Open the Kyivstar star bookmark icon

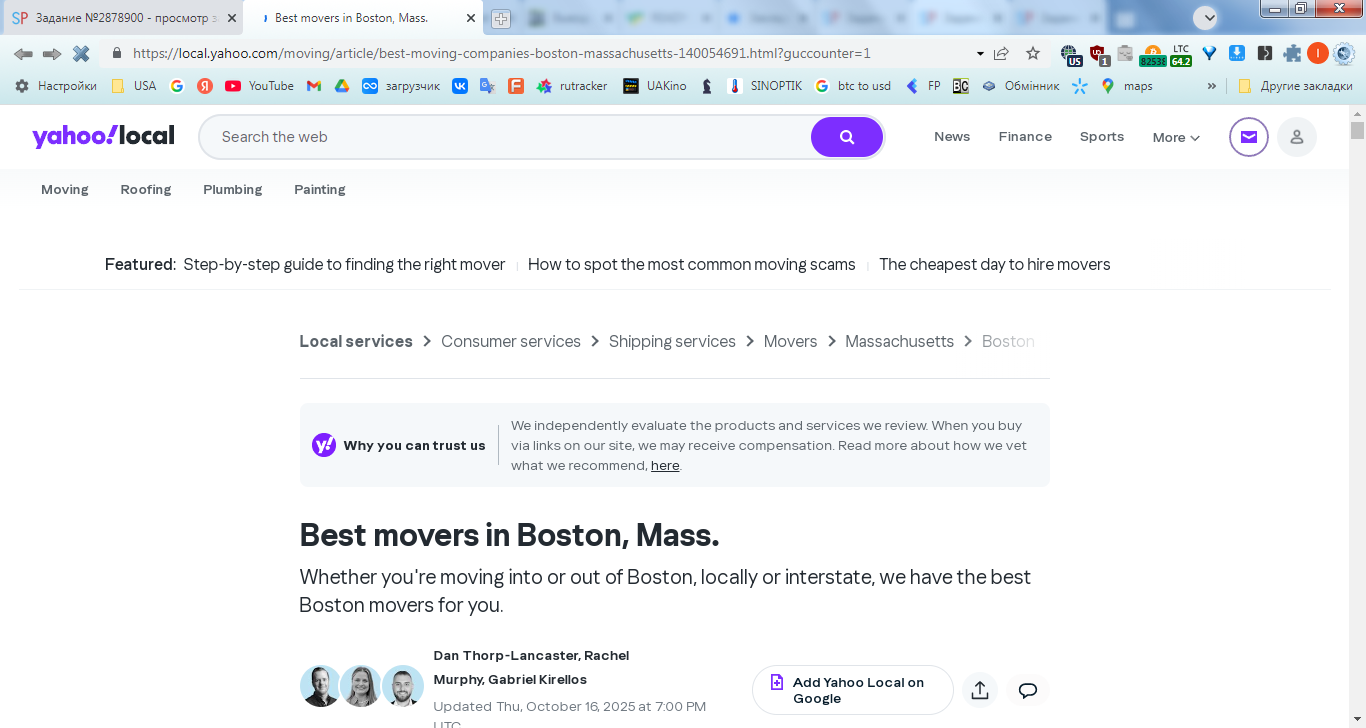click(1079, 86)
